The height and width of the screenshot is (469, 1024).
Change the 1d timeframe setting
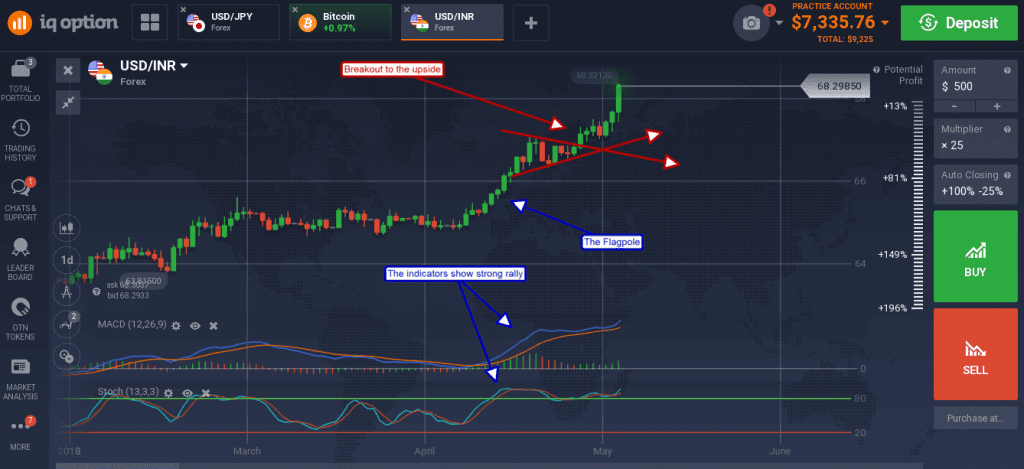67,259
